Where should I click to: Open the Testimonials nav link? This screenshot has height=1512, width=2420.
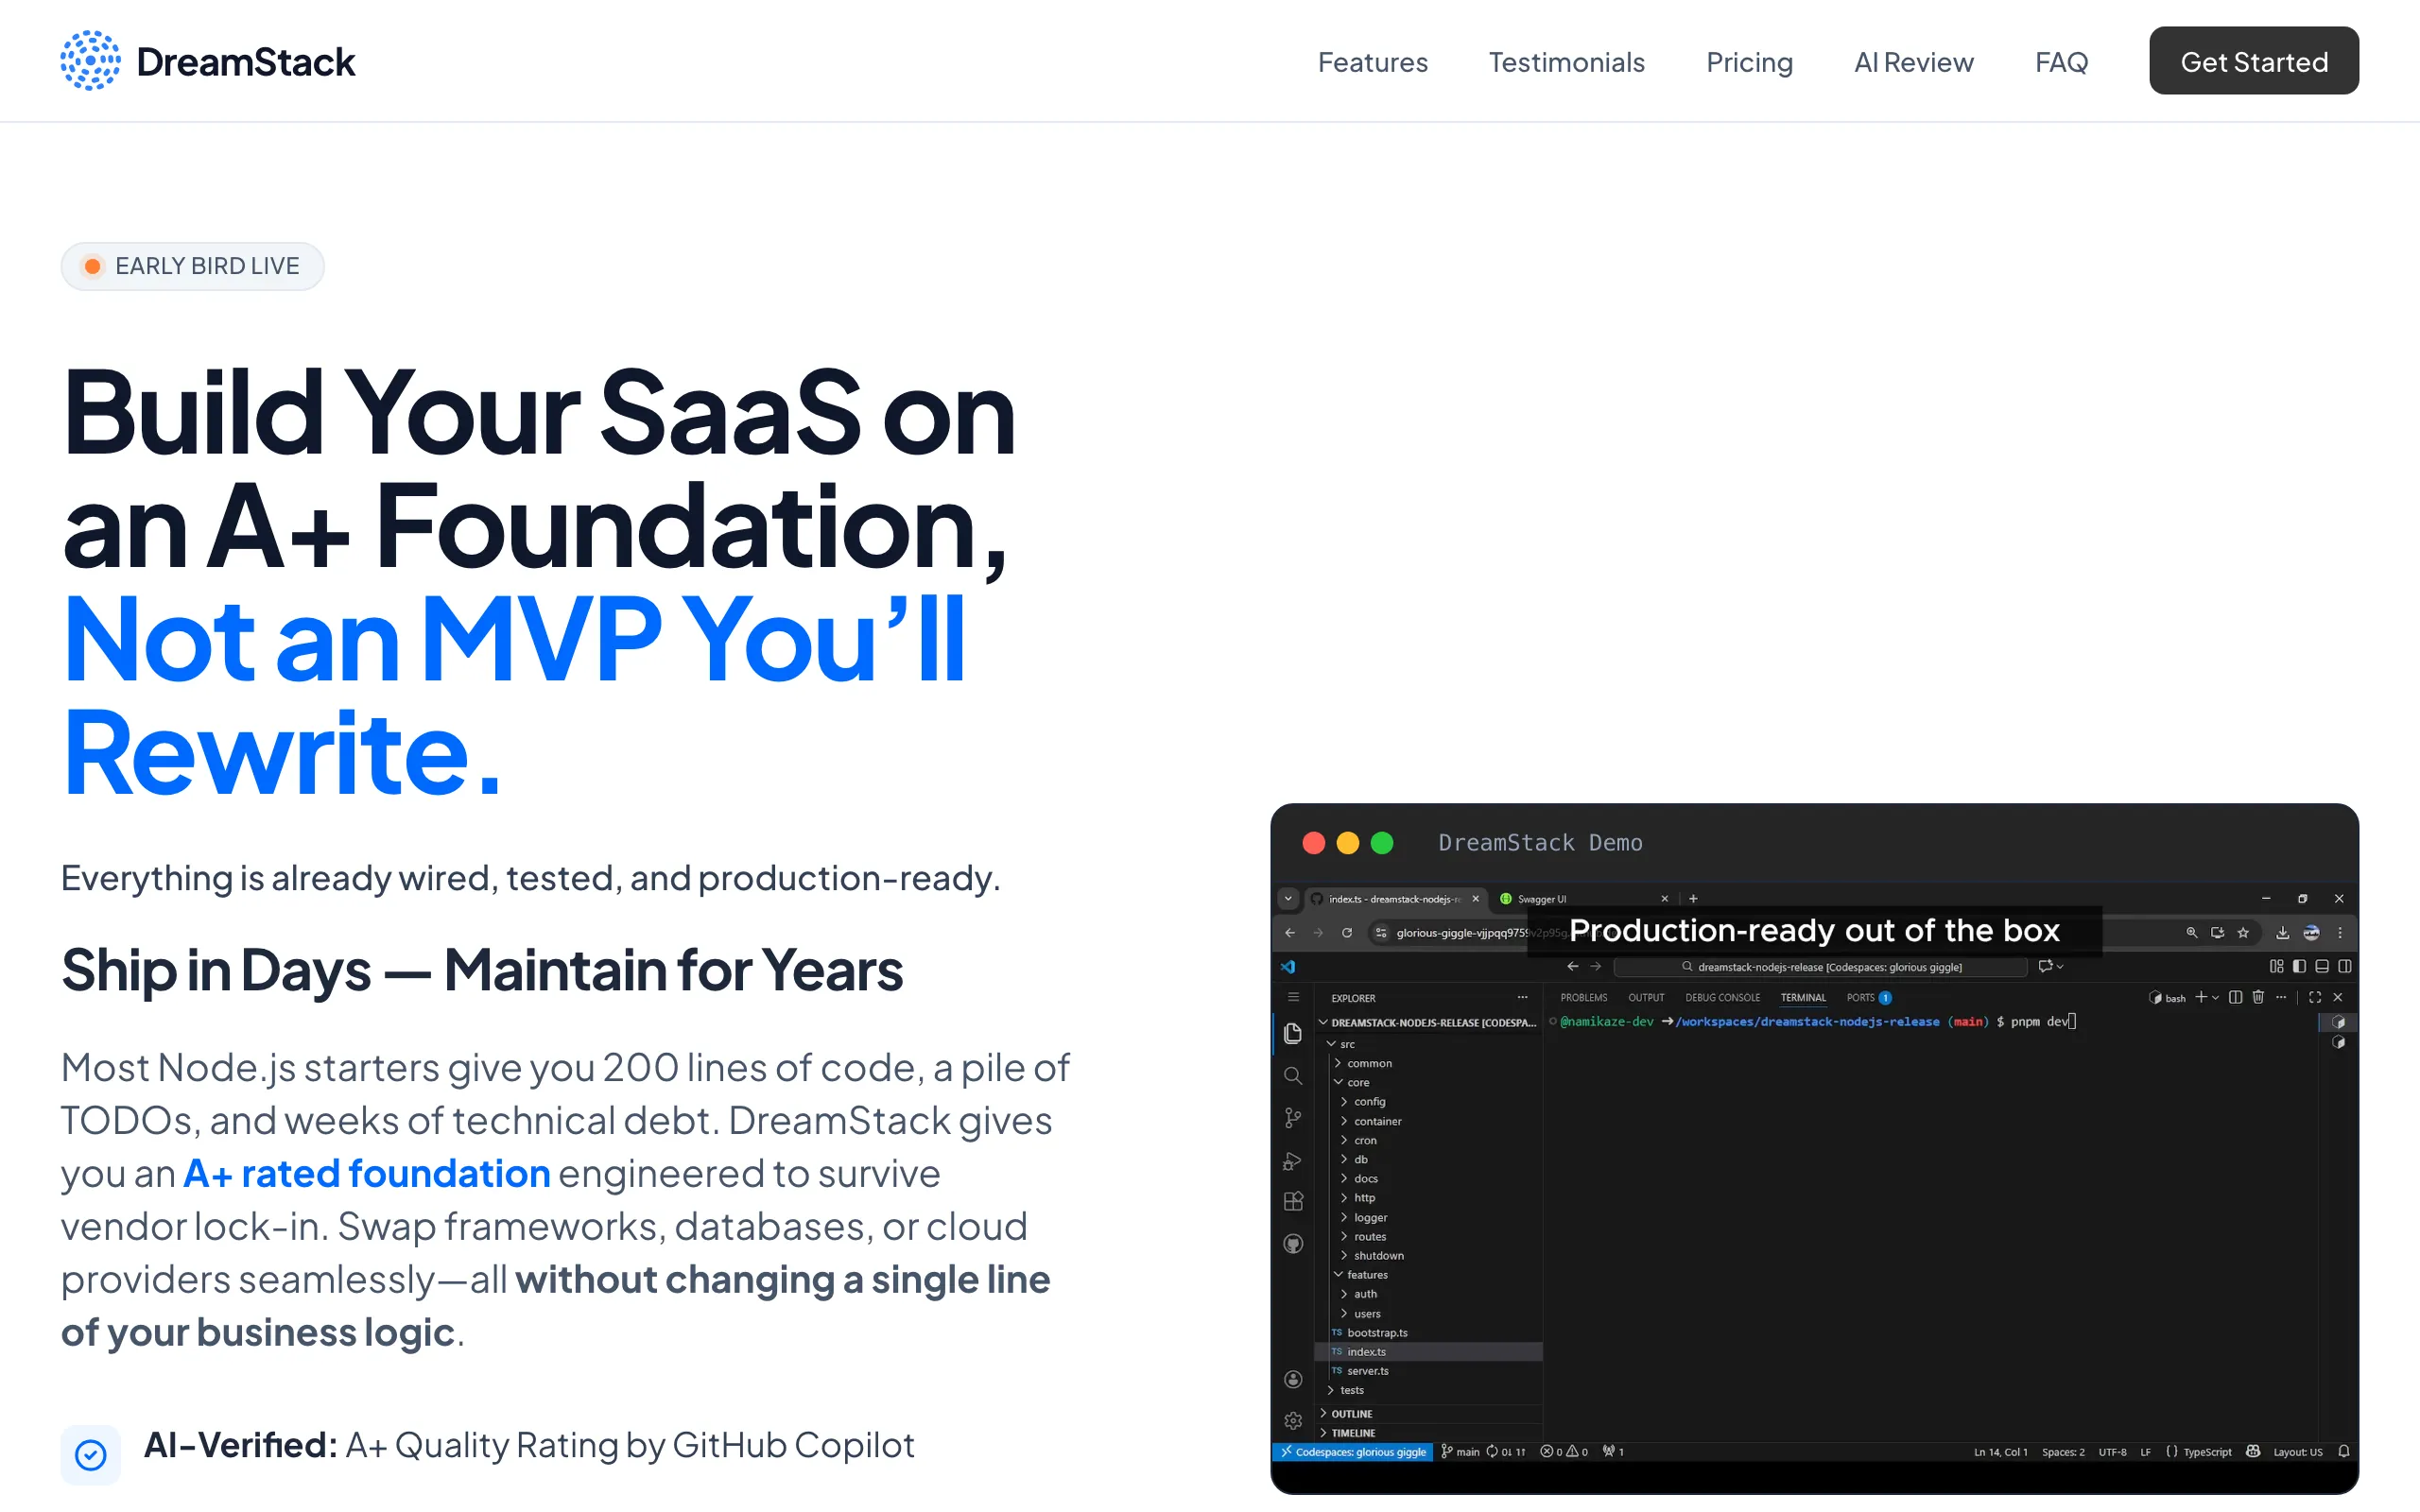tap(1566, 62)
